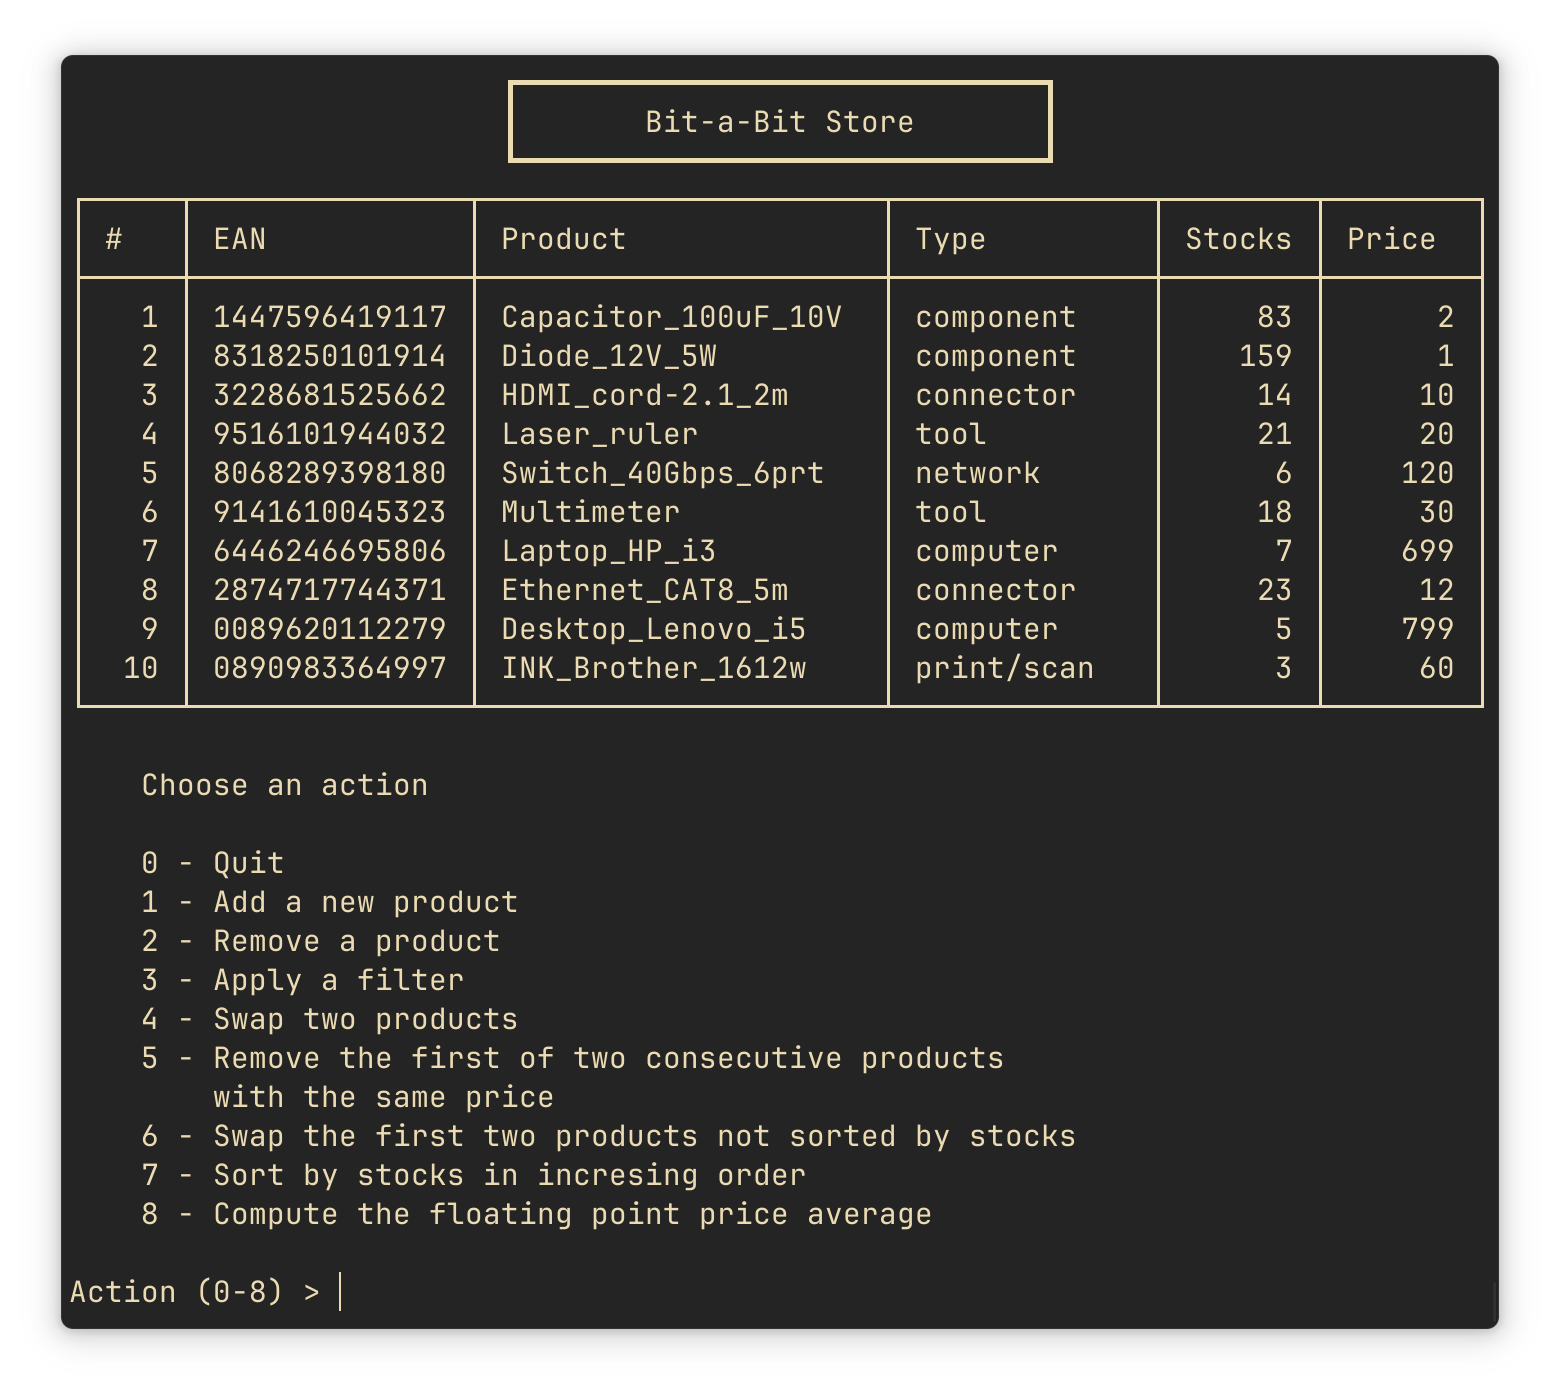The image size is (1560, 1396).
Task: Click option Sort by stocks in incresing order
Action: pyautogui.click(x=510, y=1175)
